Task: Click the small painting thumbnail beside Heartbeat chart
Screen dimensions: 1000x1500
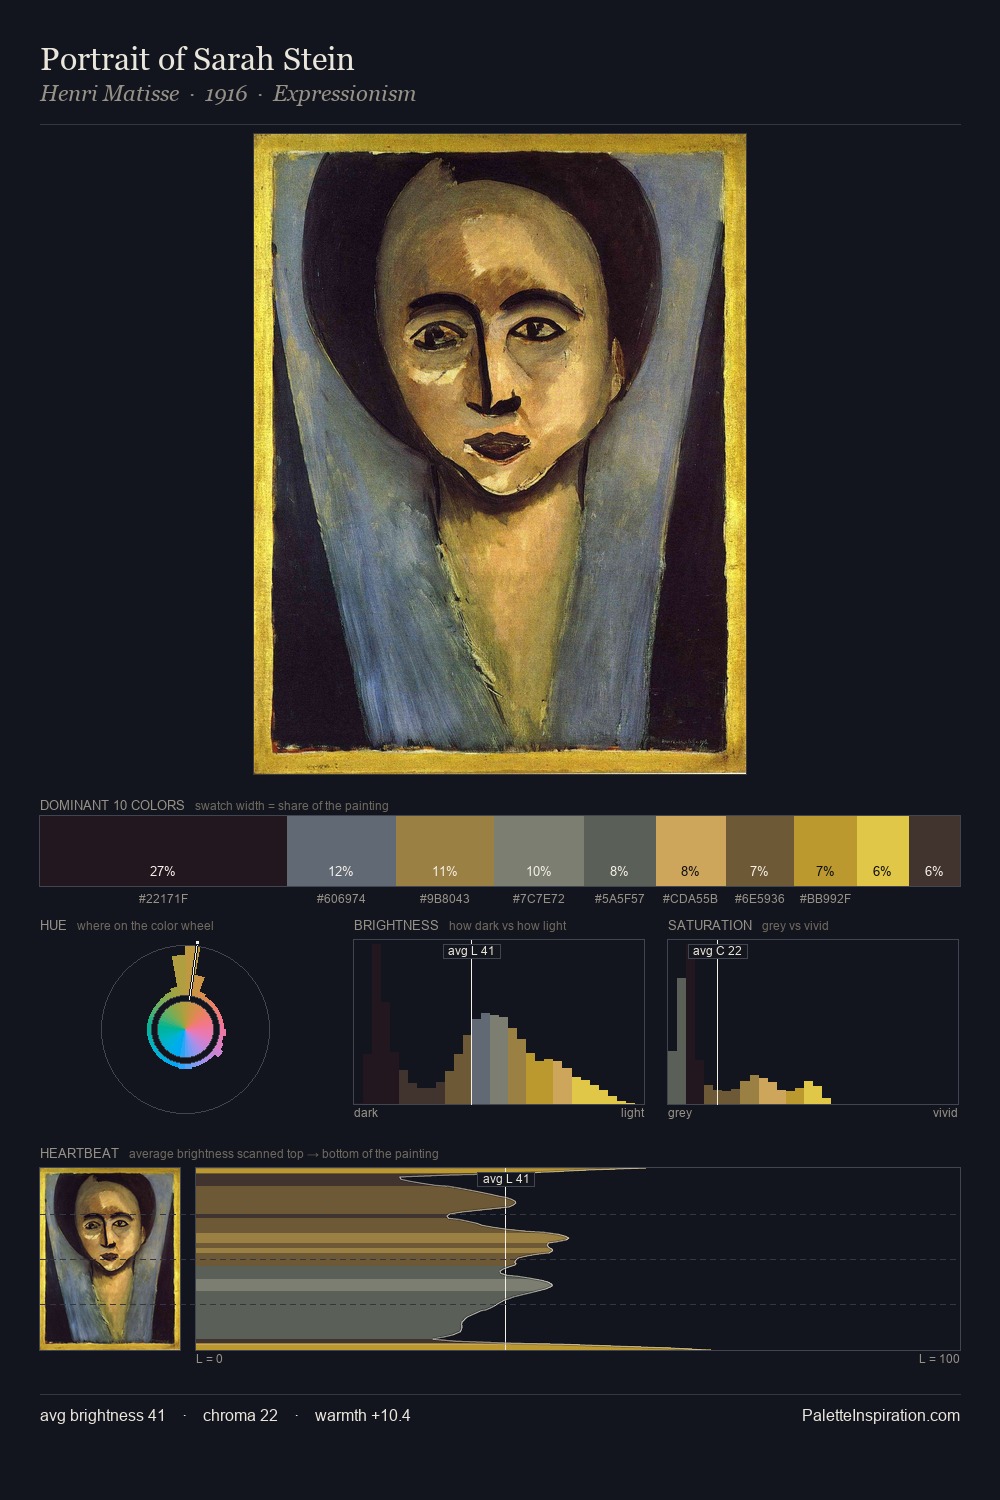Action: pos(110,1259)
